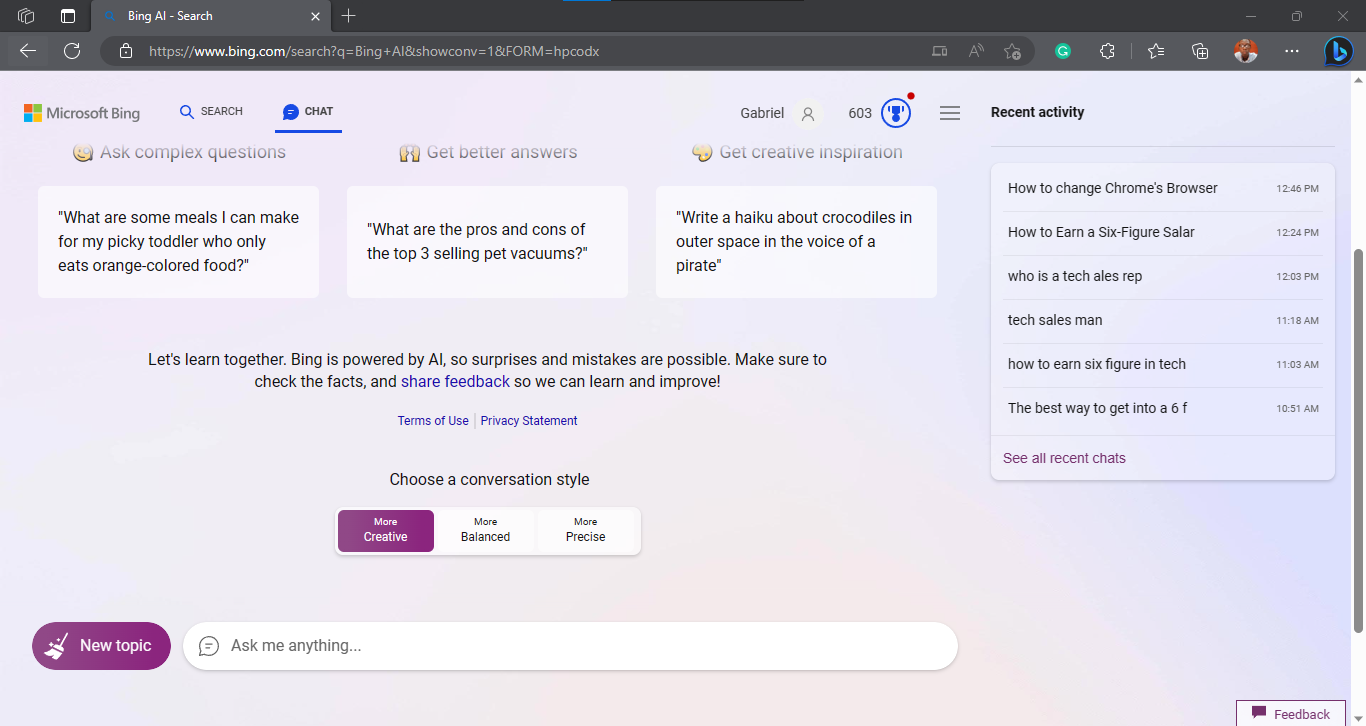Click the Get better answers heading
The width and height of the screenshot is (1366, 726).
(x=488, y=152)
